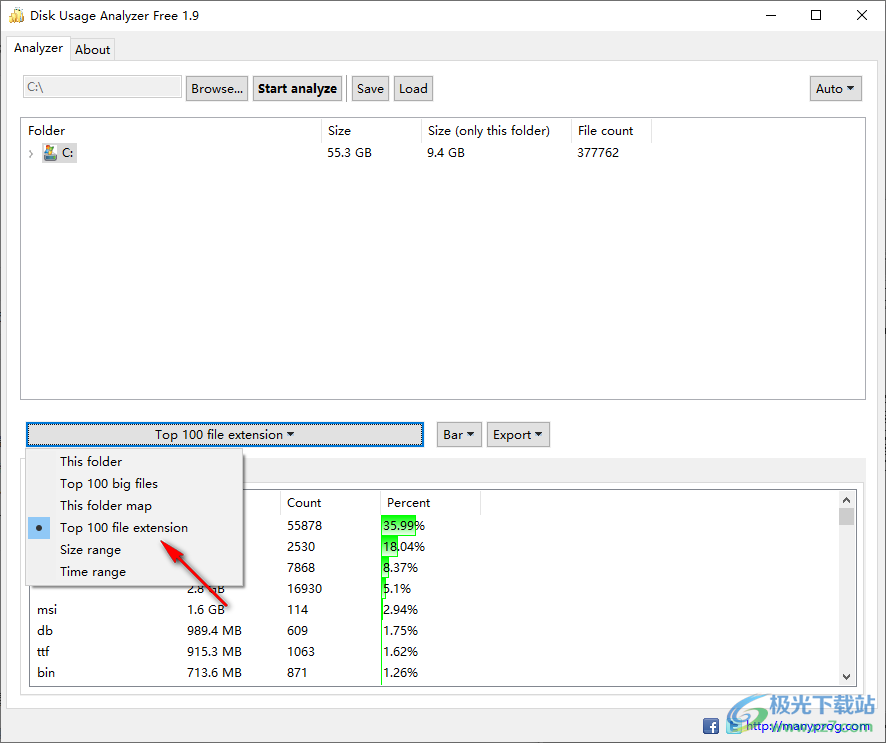The height and width of the screenshot is (743, 886).
Task: Choose 'Size range' menu entry
Action: (135, 550)
